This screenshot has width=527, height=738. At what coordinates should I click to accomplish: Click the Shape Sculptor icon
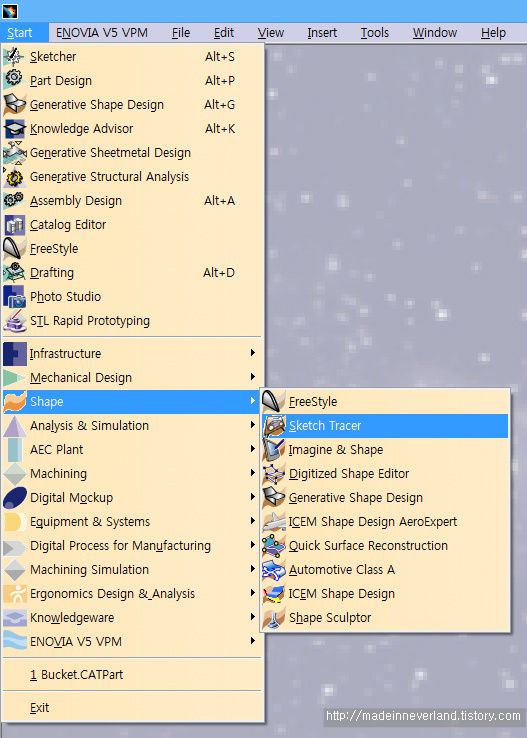pos(274,618)
